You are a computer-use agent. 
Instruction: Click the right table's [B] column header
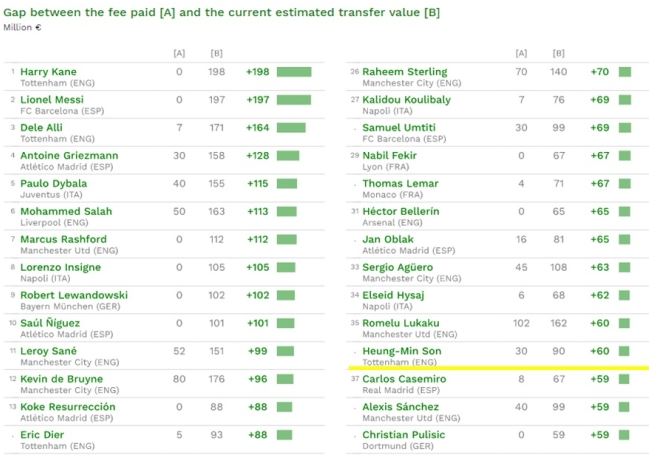click(557, 52)
